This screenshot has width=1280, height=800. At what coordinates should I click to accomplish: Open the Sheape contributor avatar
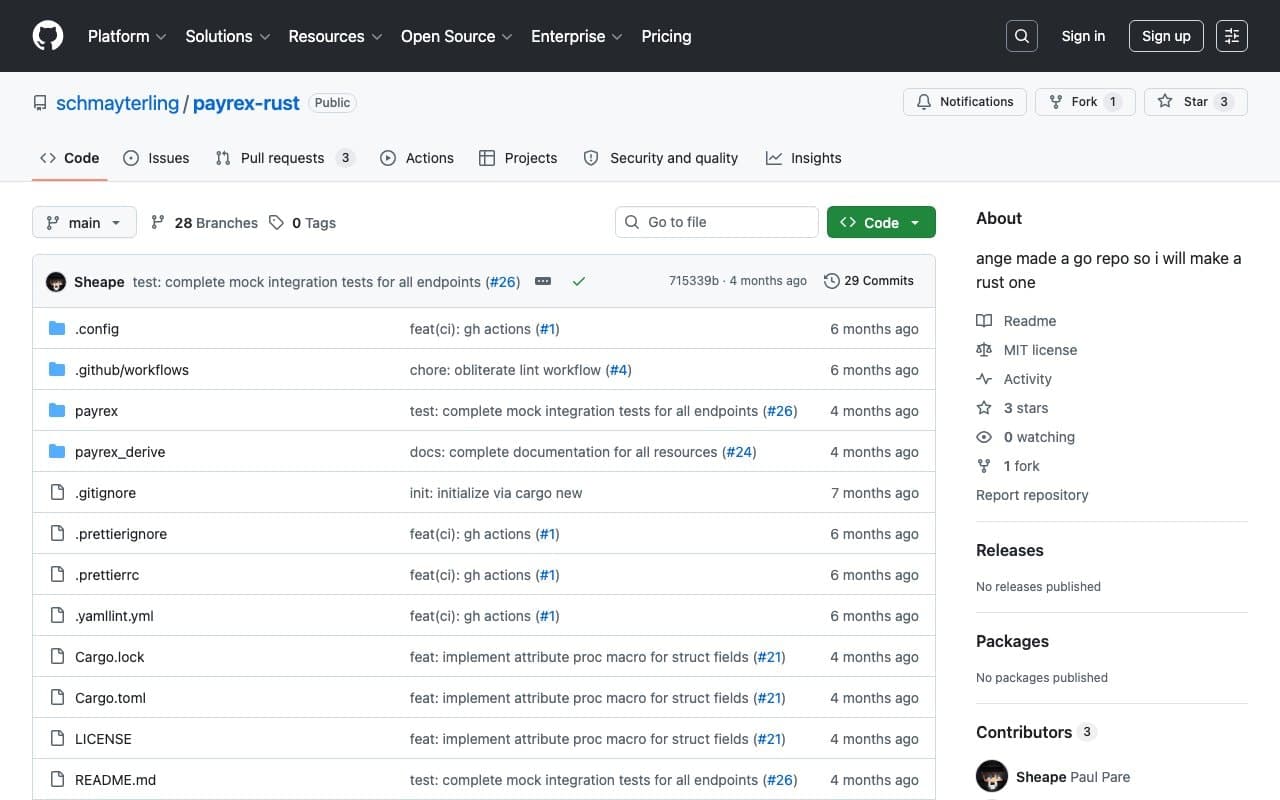pyautogui.click(x=992, y=777)
